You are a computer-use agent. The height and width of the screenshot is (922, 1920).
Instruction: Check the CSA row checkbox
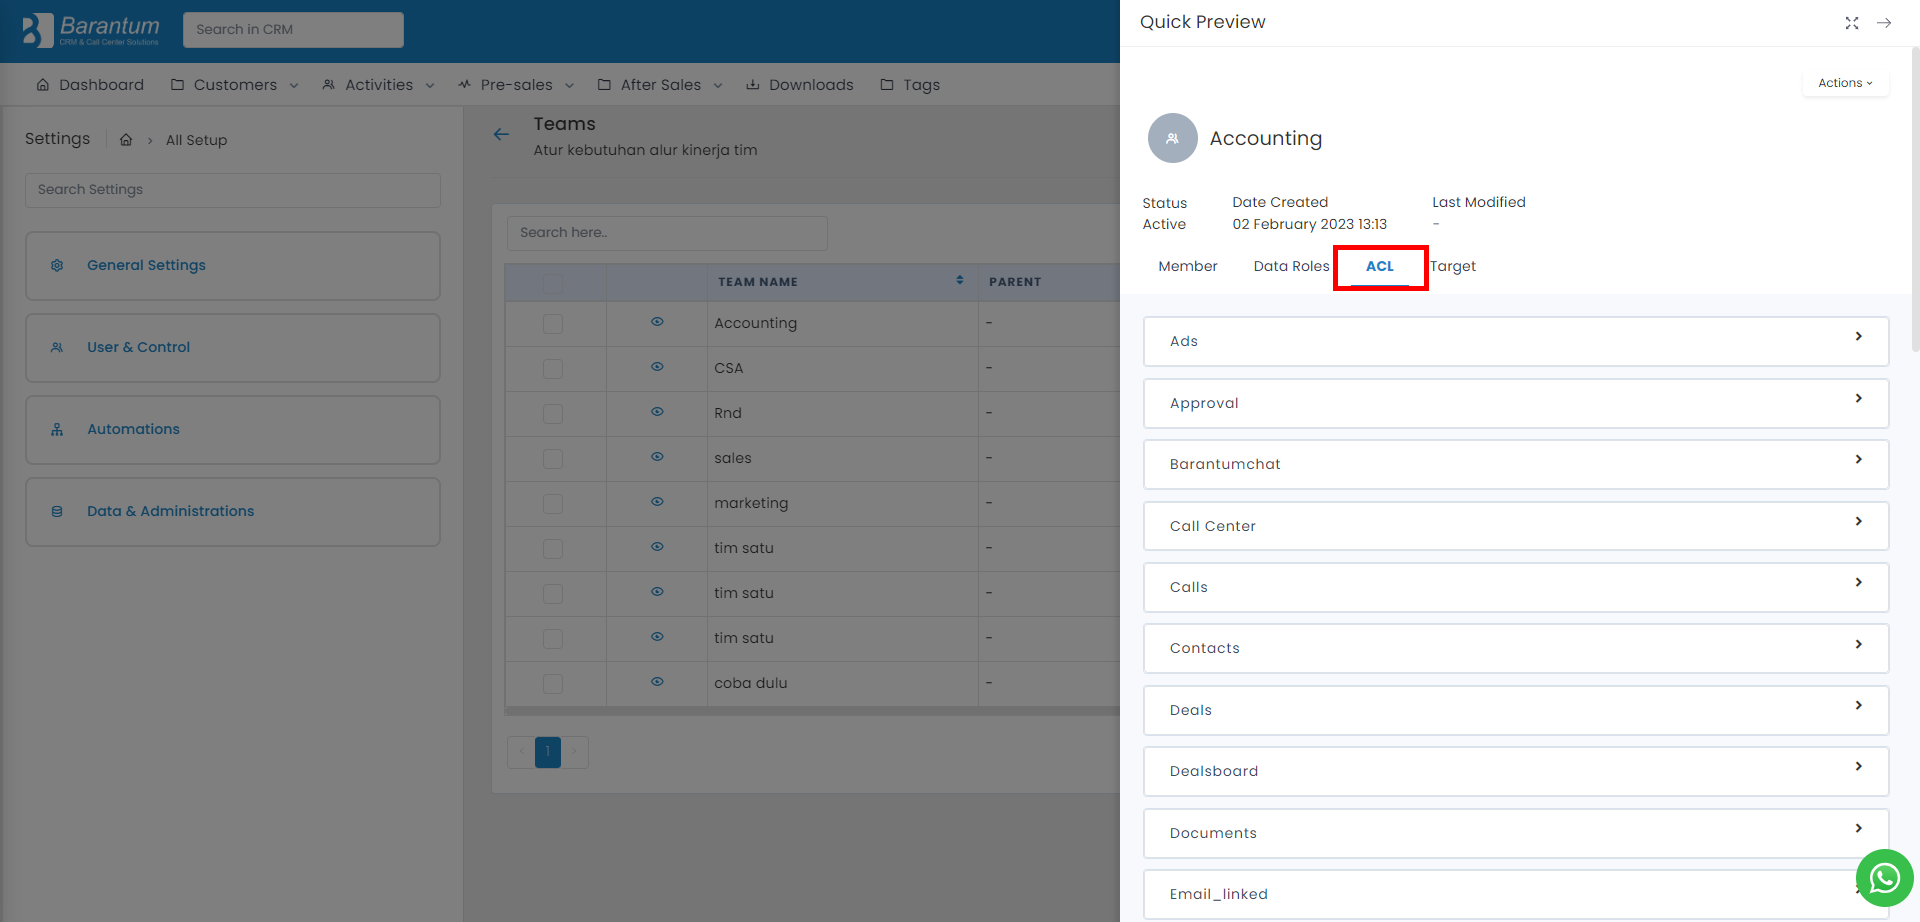coord(553,369)
